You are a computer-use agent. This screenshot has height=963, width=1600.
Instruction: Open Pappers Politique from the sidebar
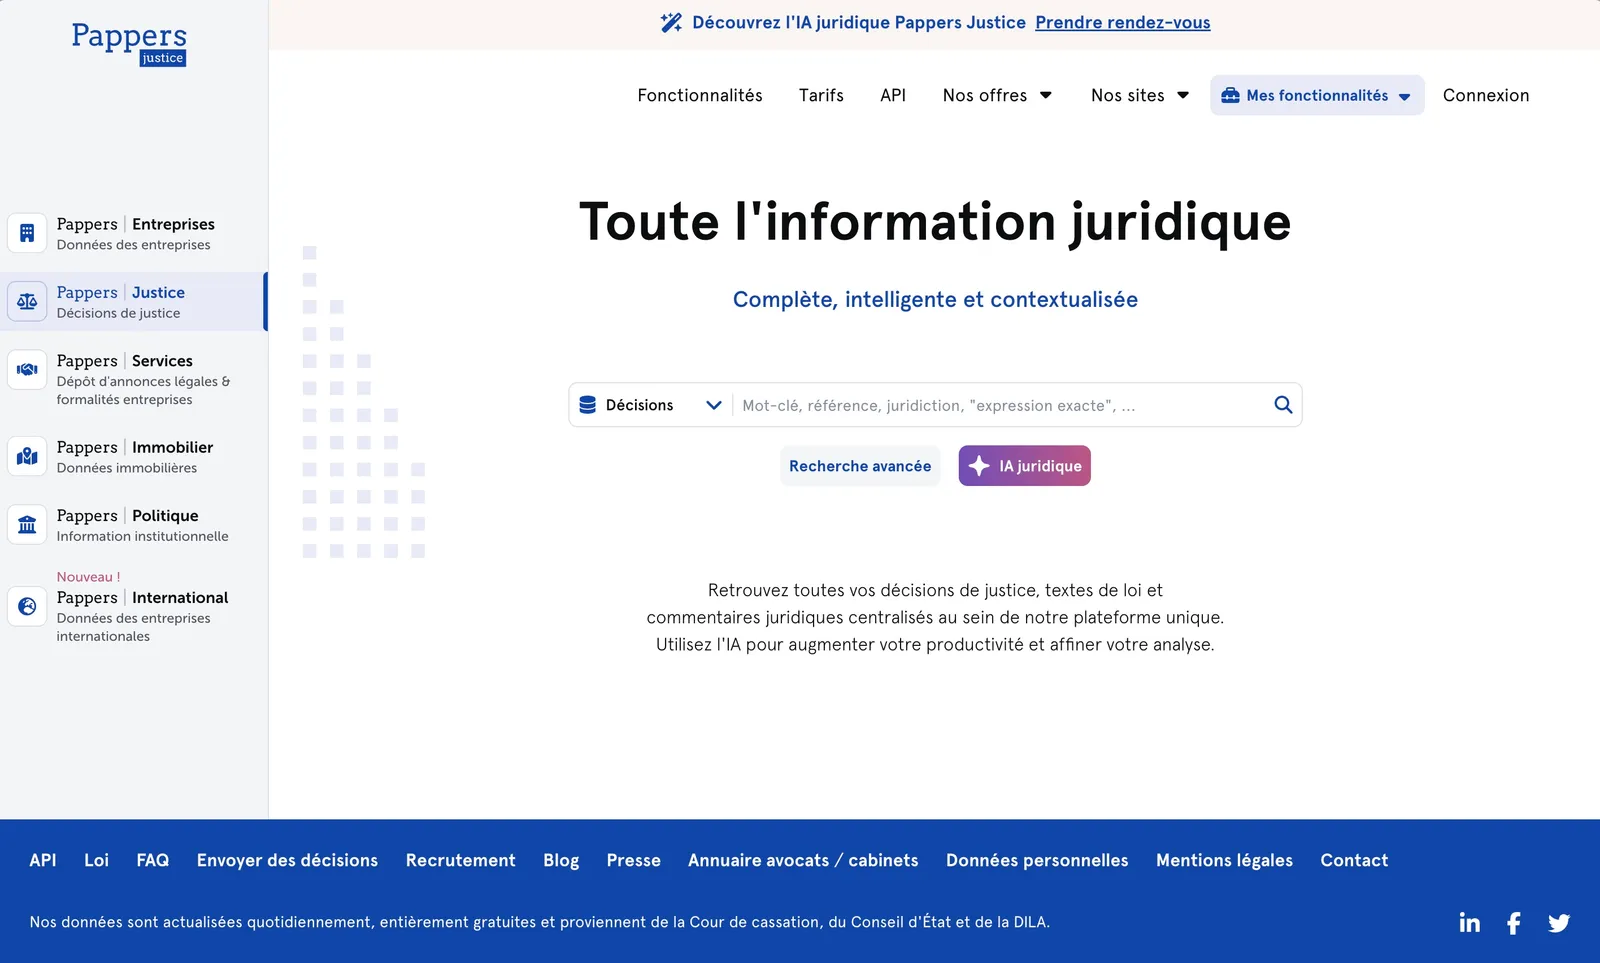[x=134, y=524]
